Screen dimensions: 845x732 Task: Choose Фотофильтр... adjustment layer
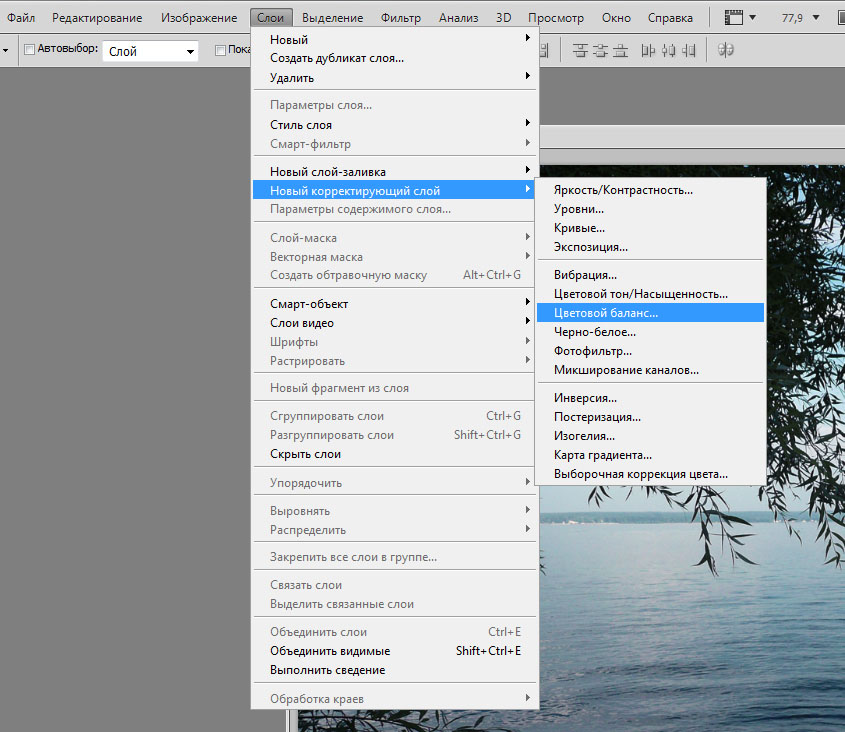650,351
